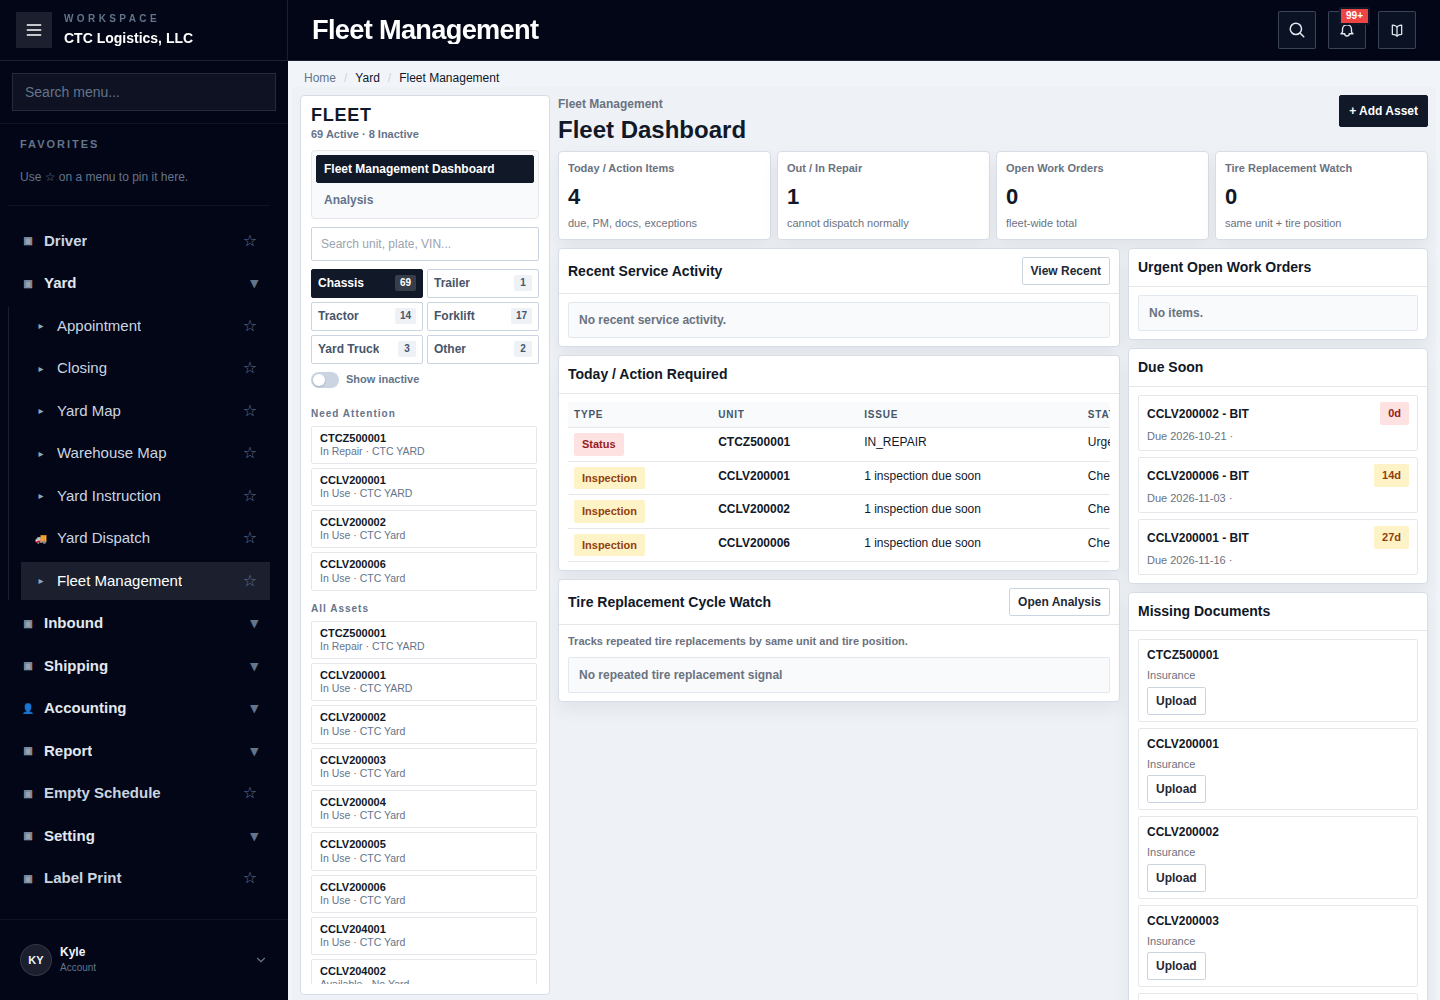
Task: Focus the Search menu field
Action: click(144, 92)
